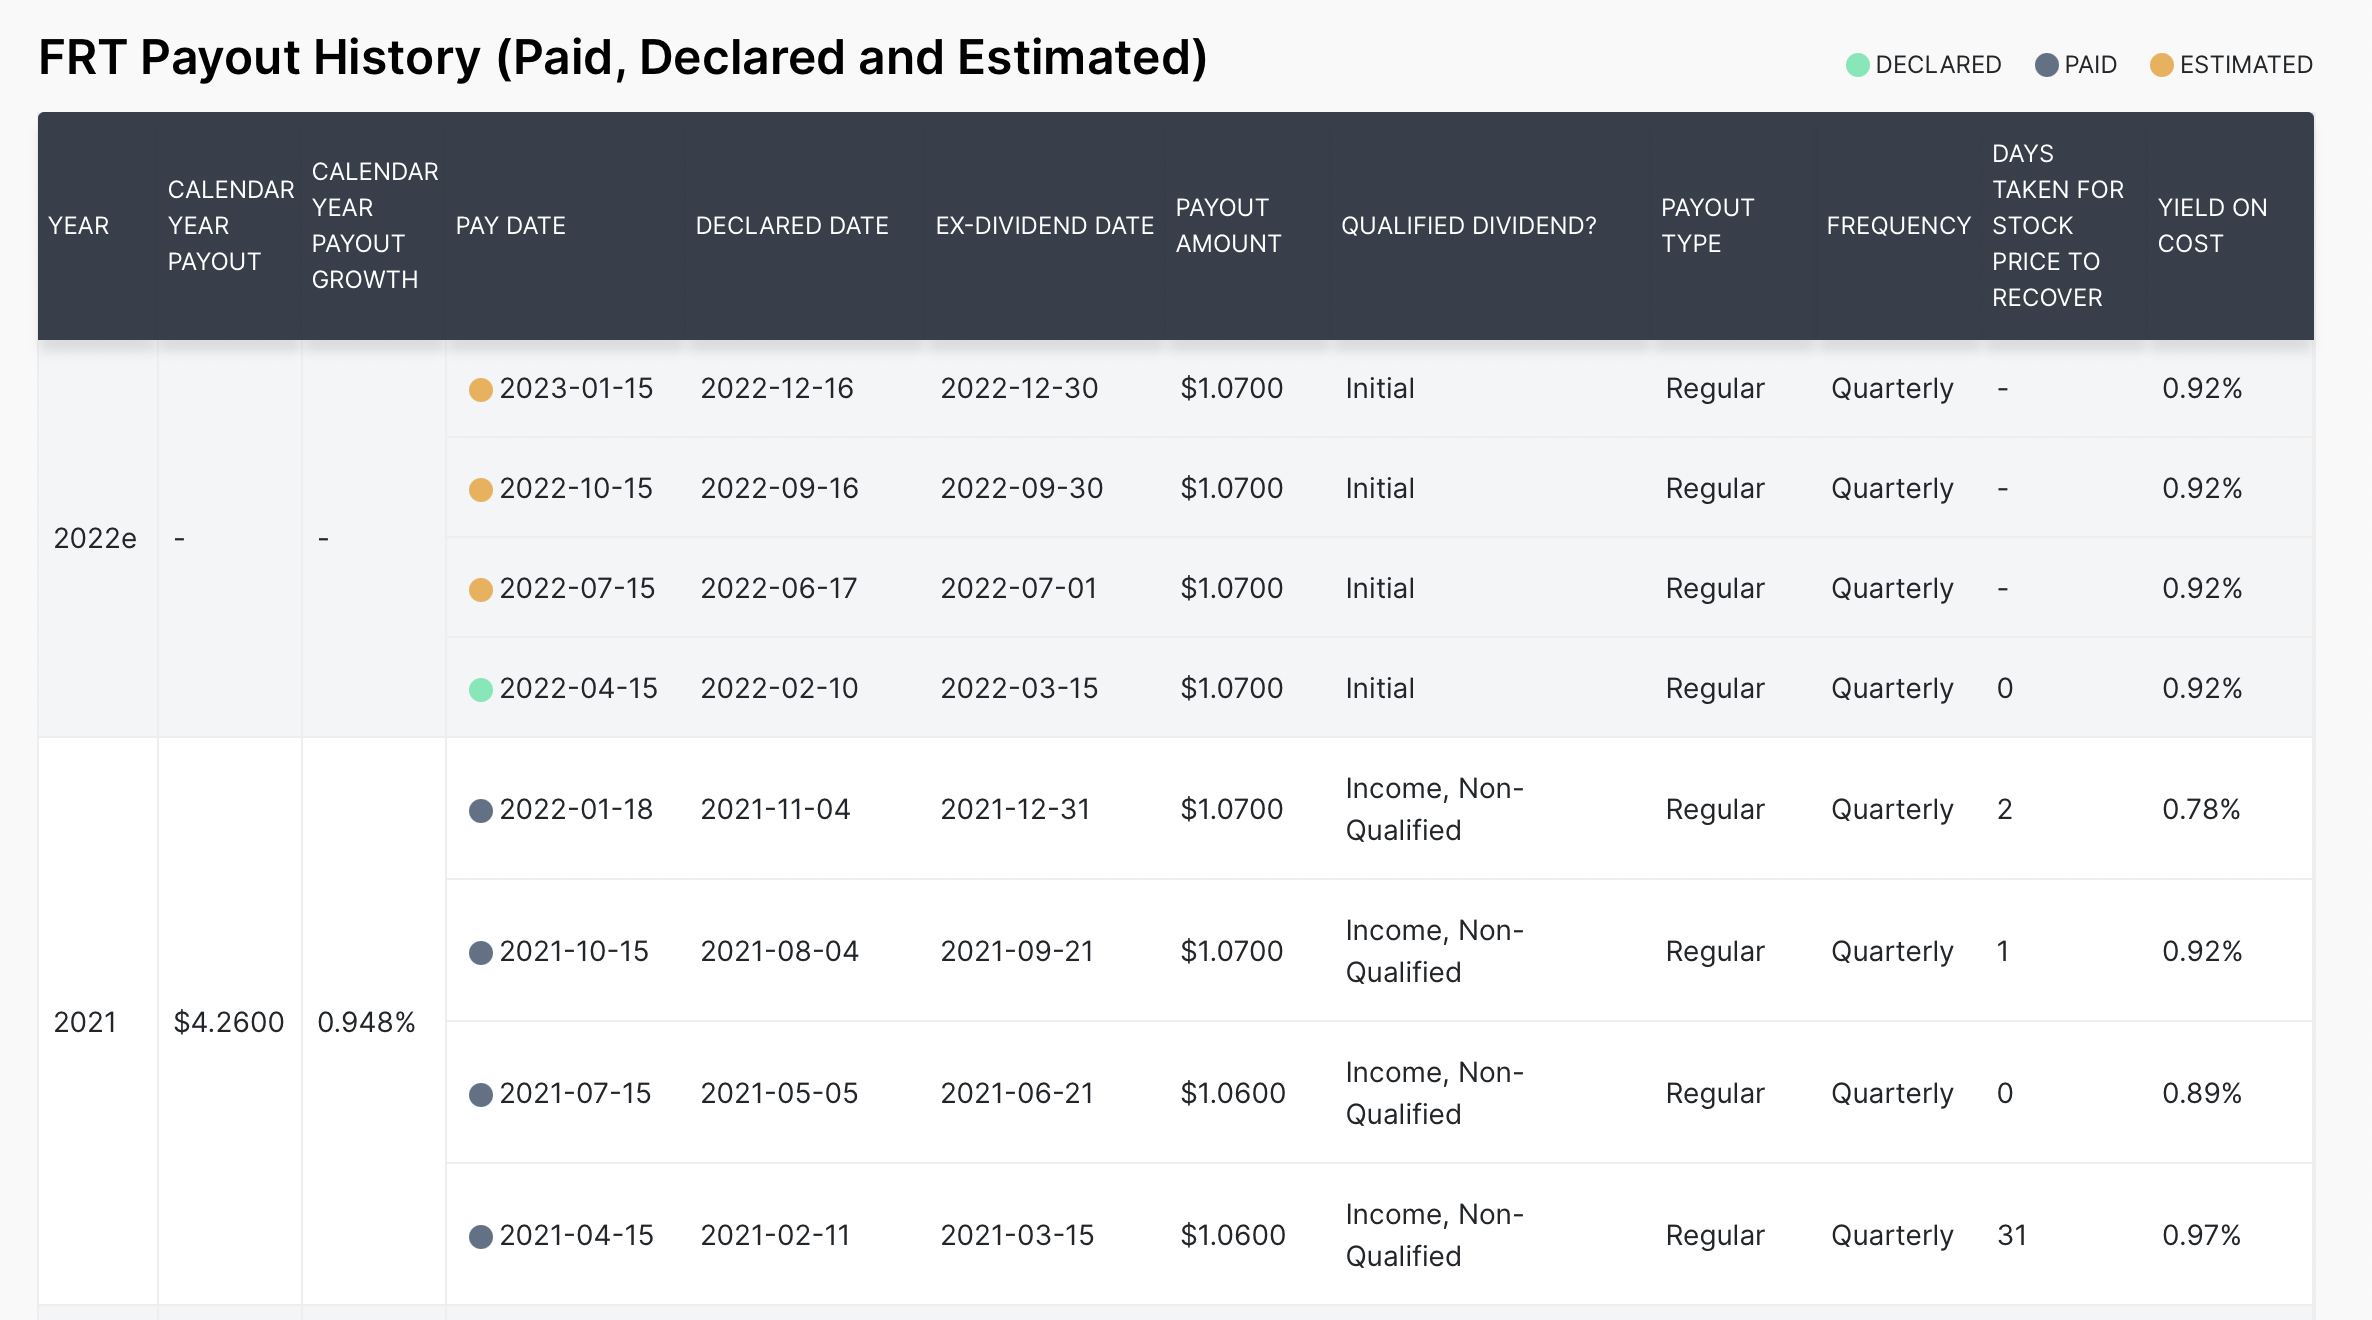
Task: Click the Pay Date column header
Action: click(x=510, y=226)
